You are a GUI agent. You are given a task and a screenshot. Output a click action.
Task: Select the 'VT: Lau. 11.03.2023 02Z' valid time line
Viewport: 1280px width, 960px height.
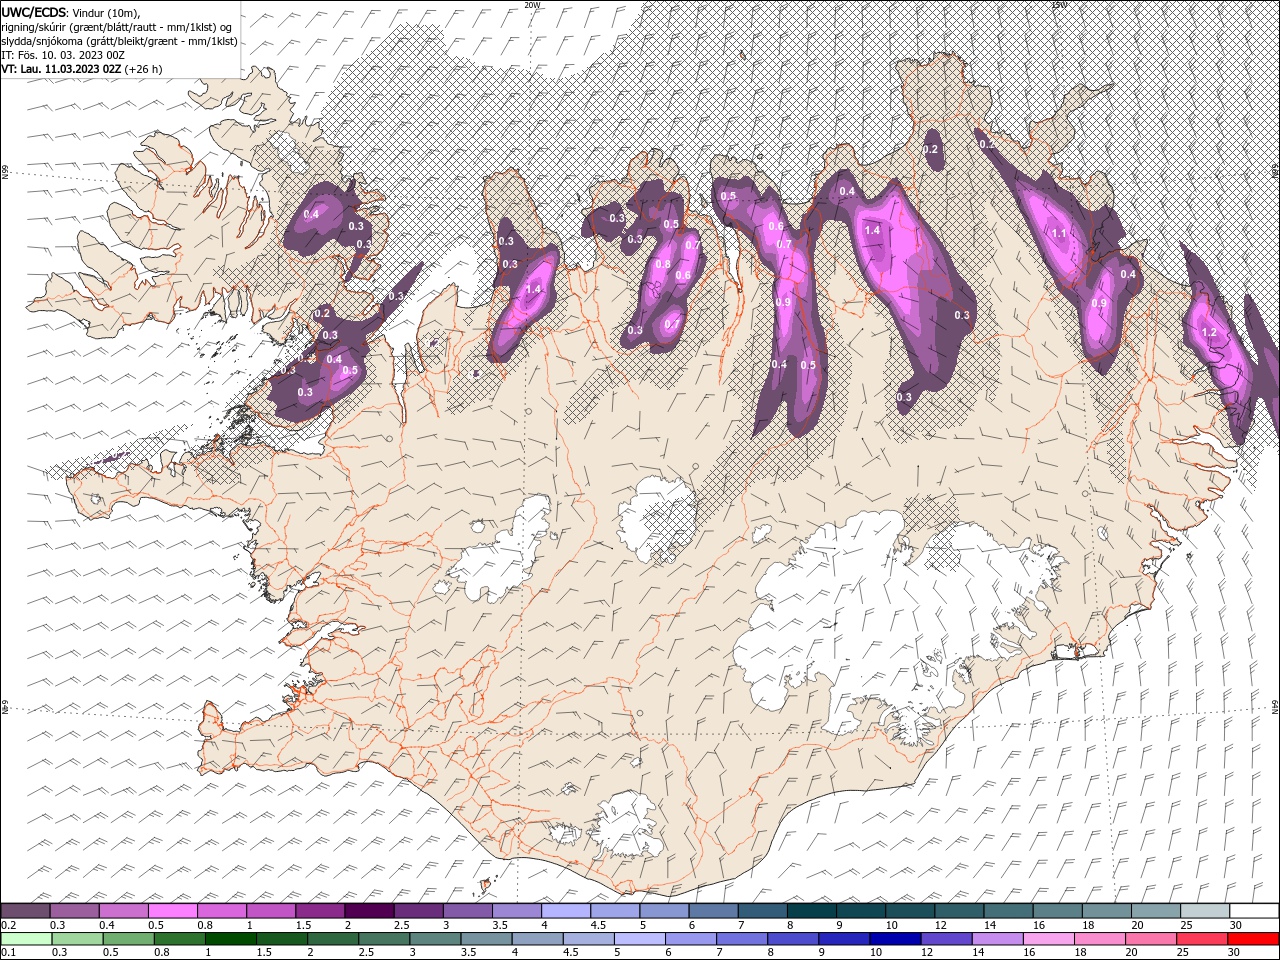61,69
